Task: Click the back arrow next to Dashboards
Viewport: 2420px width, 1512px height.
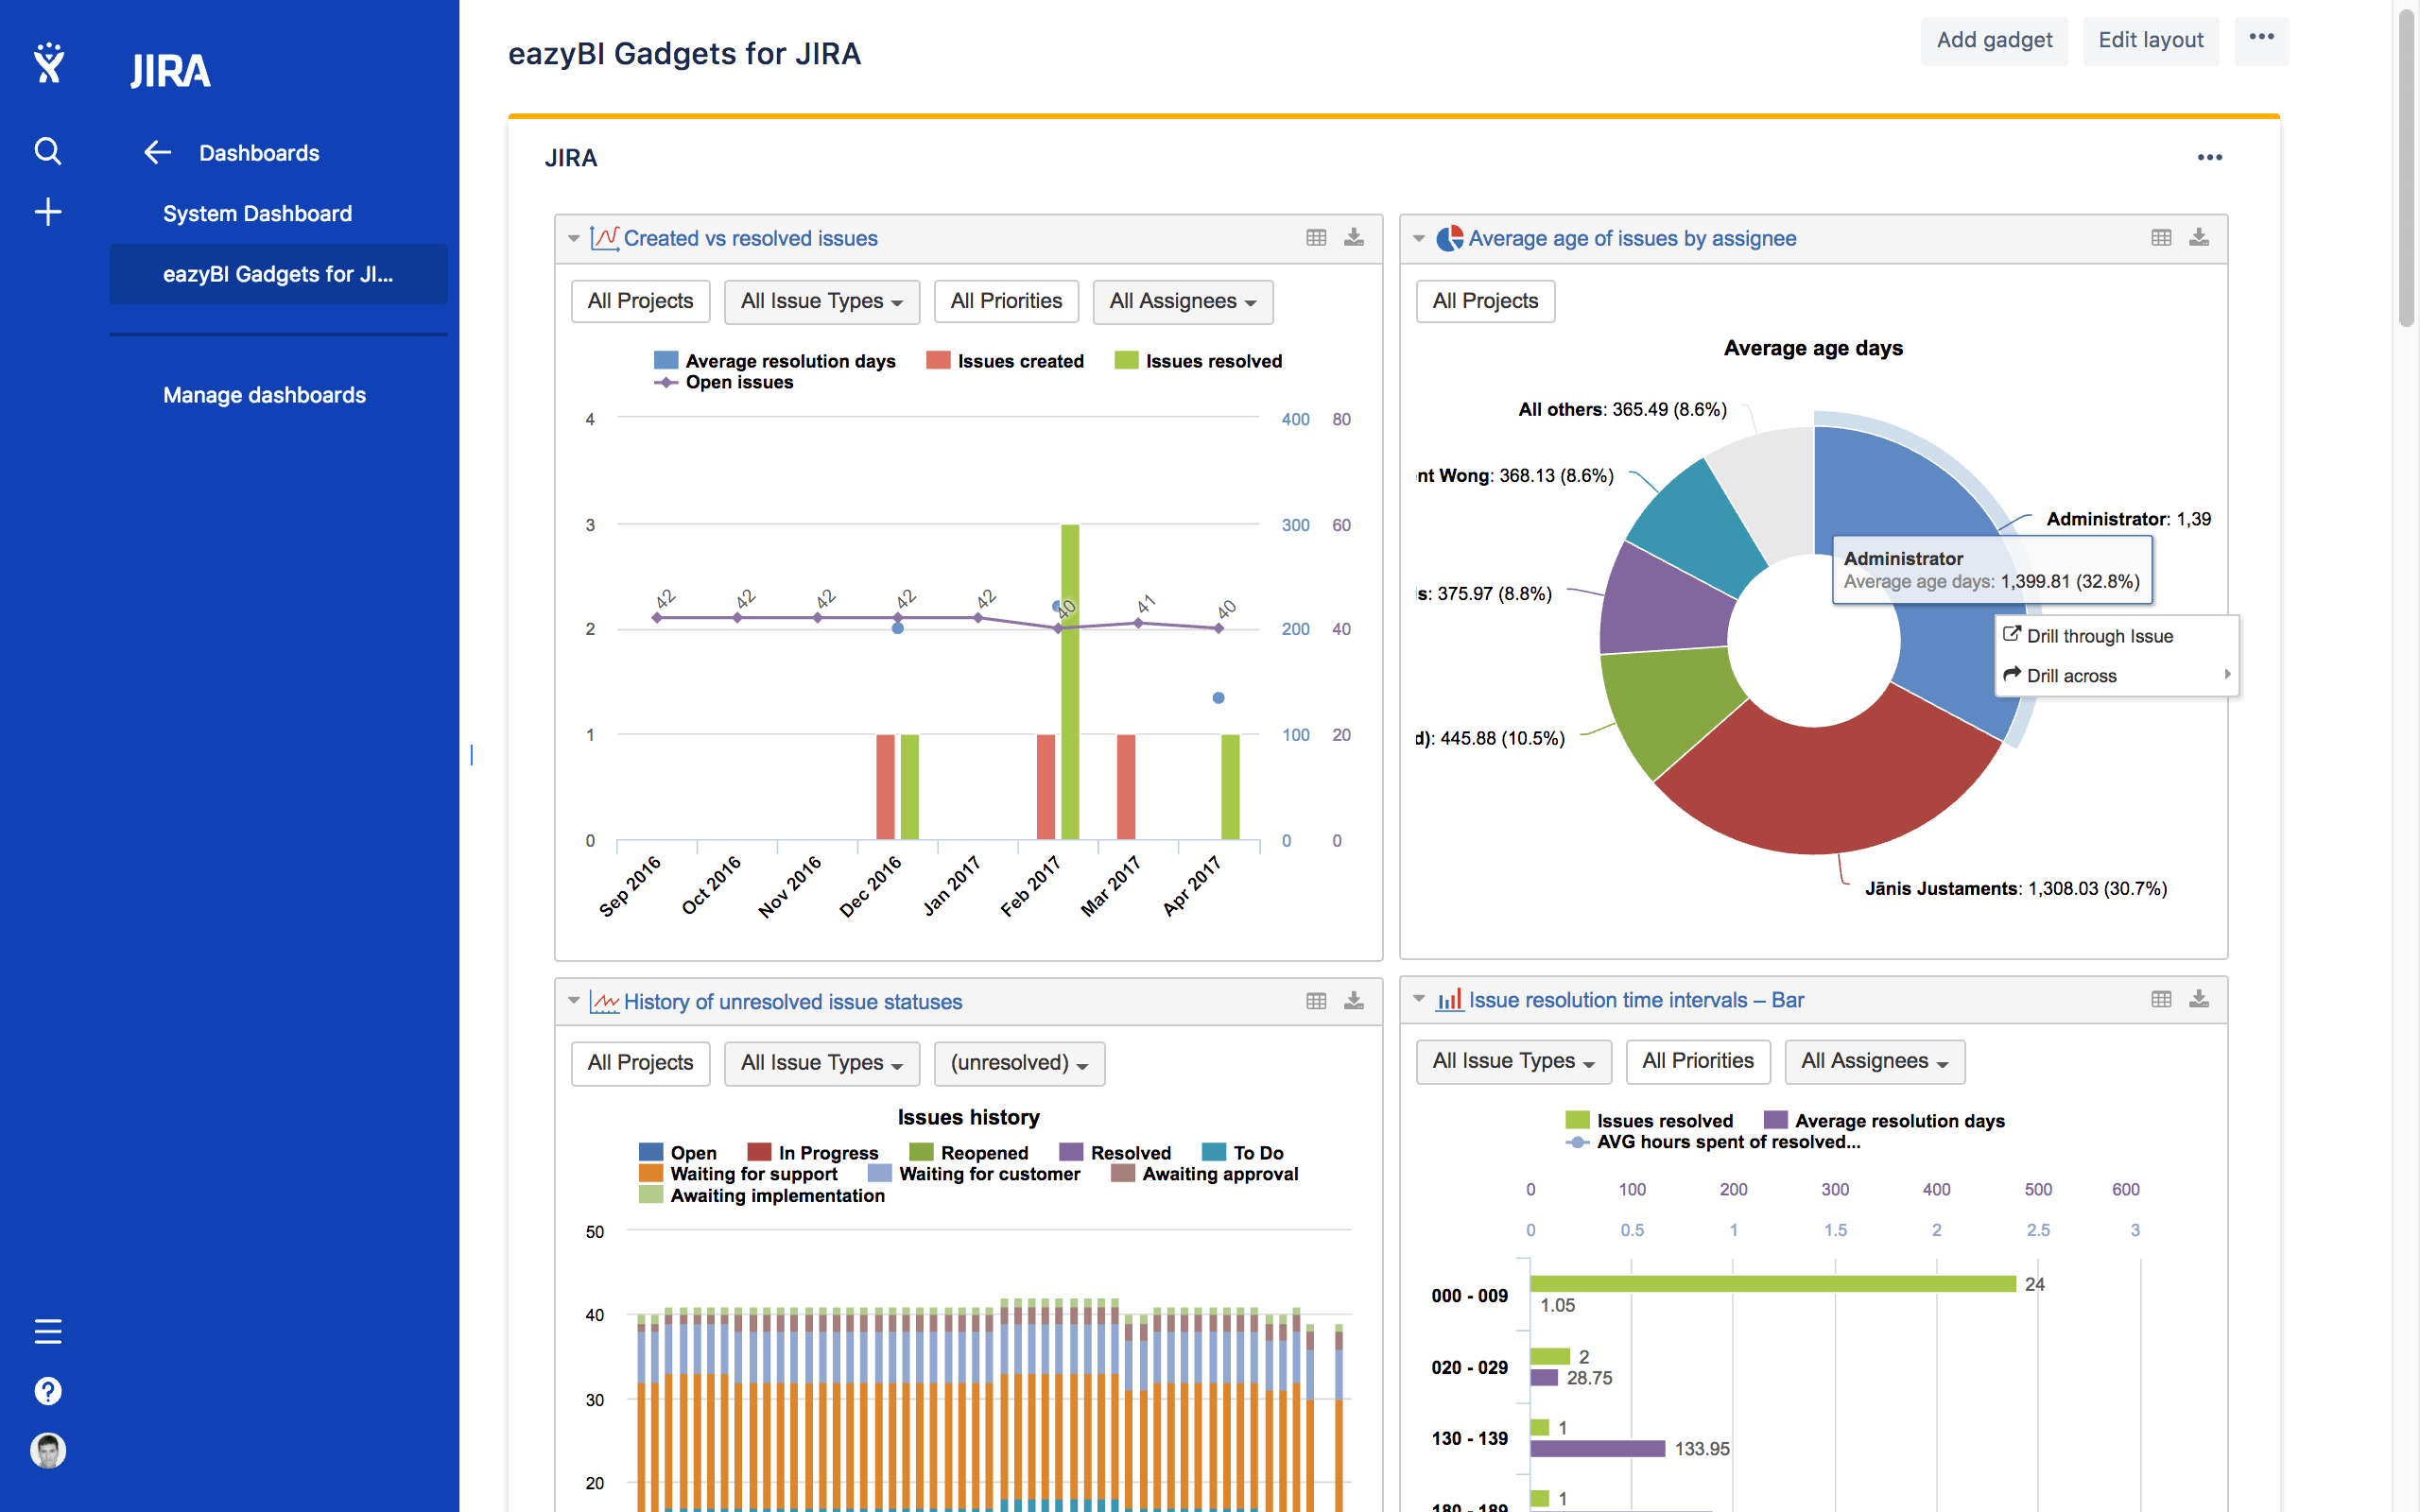Action: point(156,152)
